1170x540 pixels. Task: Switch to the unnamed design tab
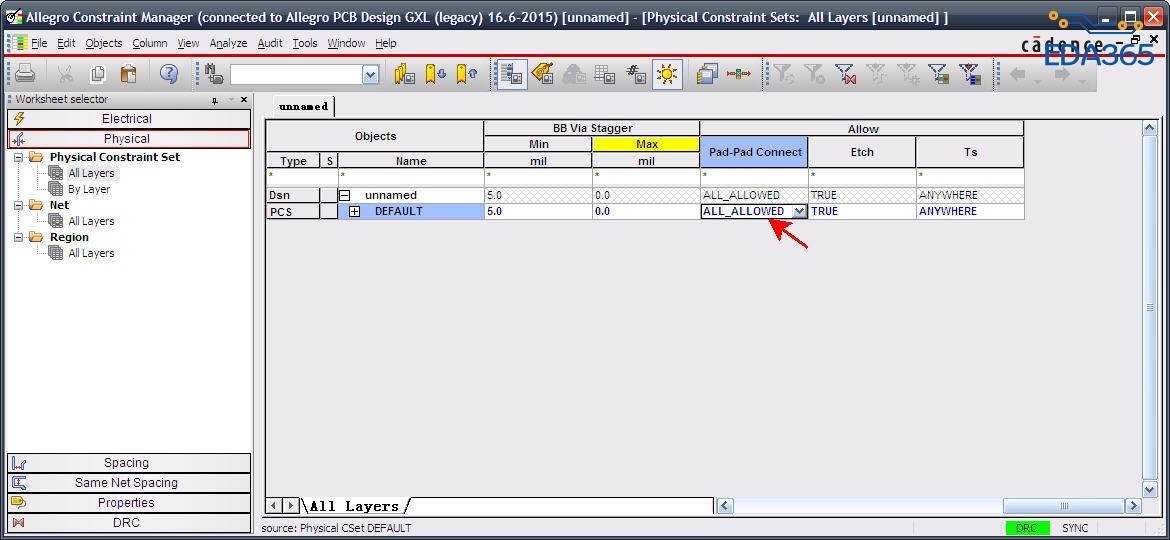tap(303, 107)
